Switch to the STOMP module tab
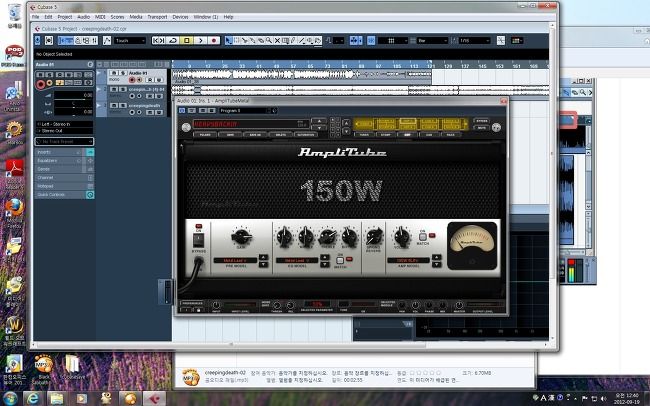Image resolution: width=650 pixels, height=406 pixels. coord(386,135)
